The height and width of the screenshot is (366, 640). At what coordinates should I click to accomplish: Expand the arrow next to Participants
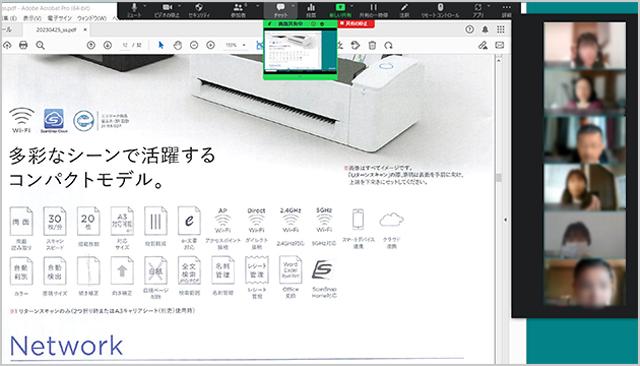258,6
